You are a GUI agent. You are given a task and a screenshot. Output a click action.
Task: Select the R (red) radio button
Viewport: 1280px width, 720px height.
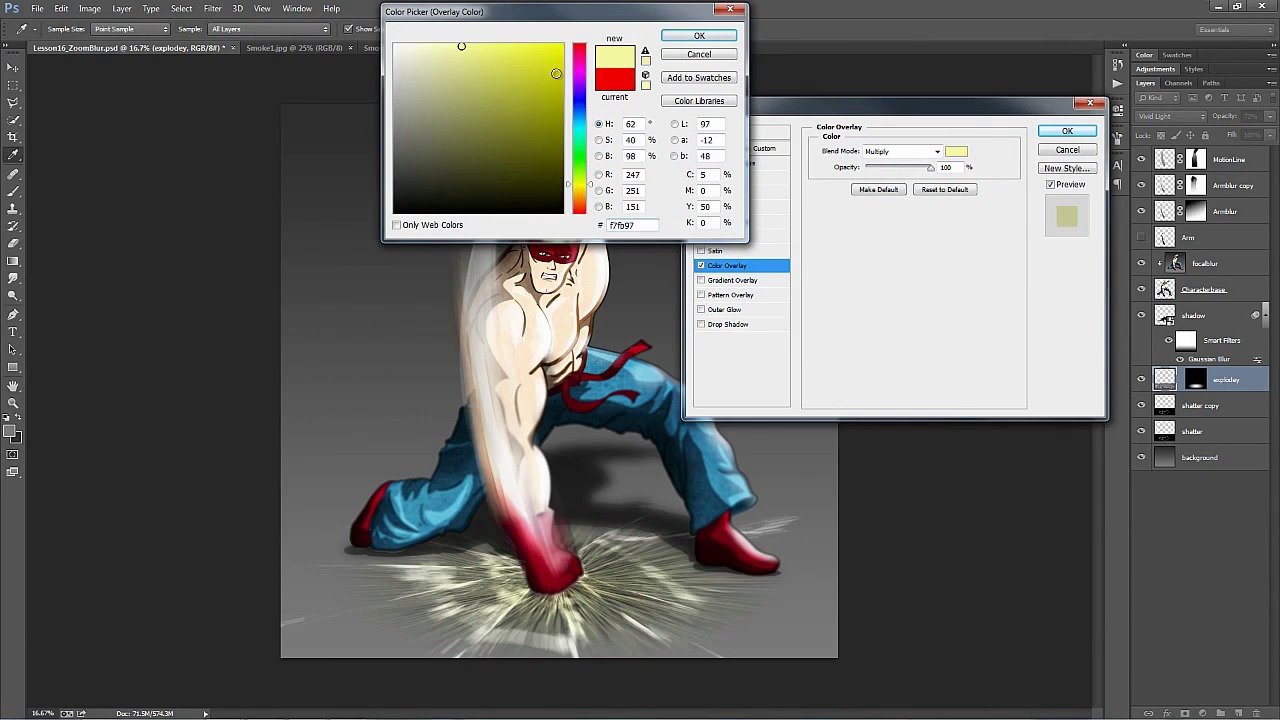pos(598,174)
